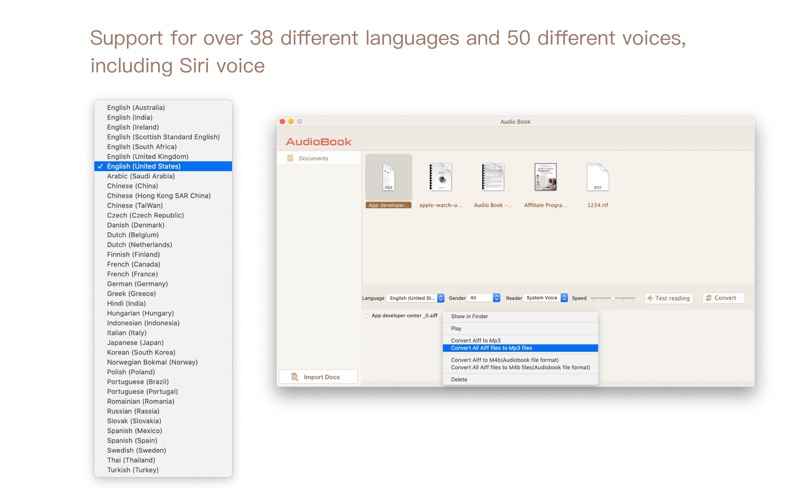Pick Indonesian (Indonesia) language
The width and height of the screenshot is (800, 500).
[x=163, y=323]
